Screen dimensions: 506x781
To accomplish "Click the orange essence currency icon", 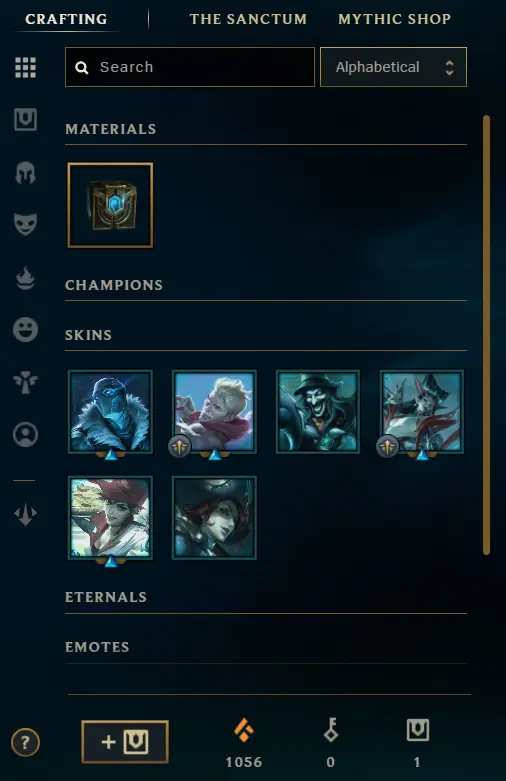I will pos(244,731).
